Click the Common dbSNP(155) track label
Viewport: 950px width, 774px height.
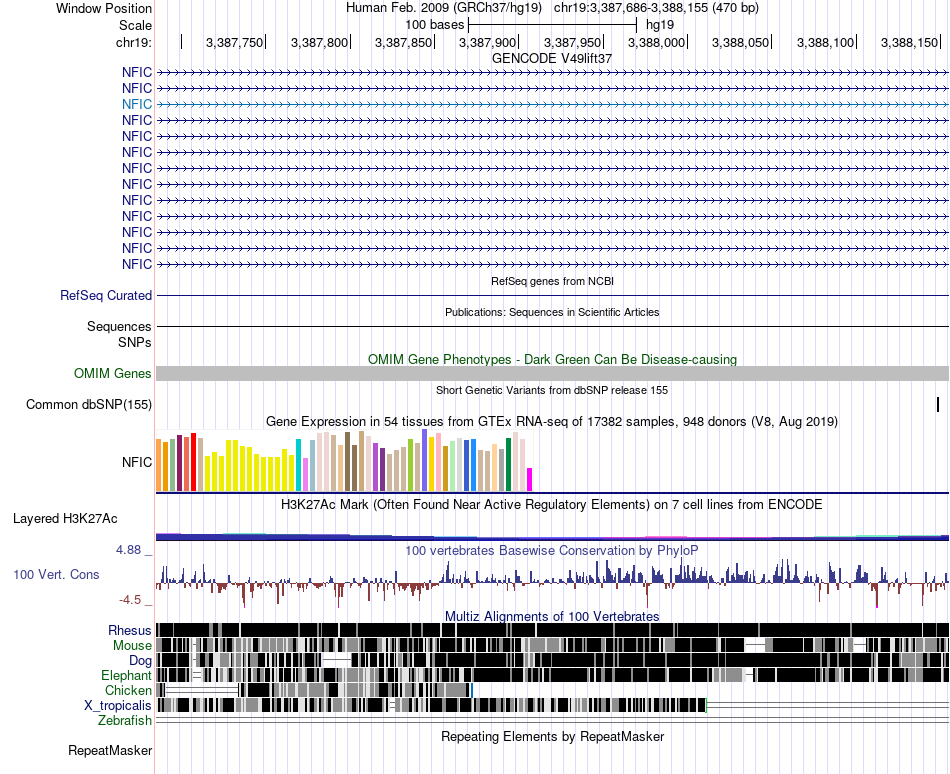click(89, 405)
